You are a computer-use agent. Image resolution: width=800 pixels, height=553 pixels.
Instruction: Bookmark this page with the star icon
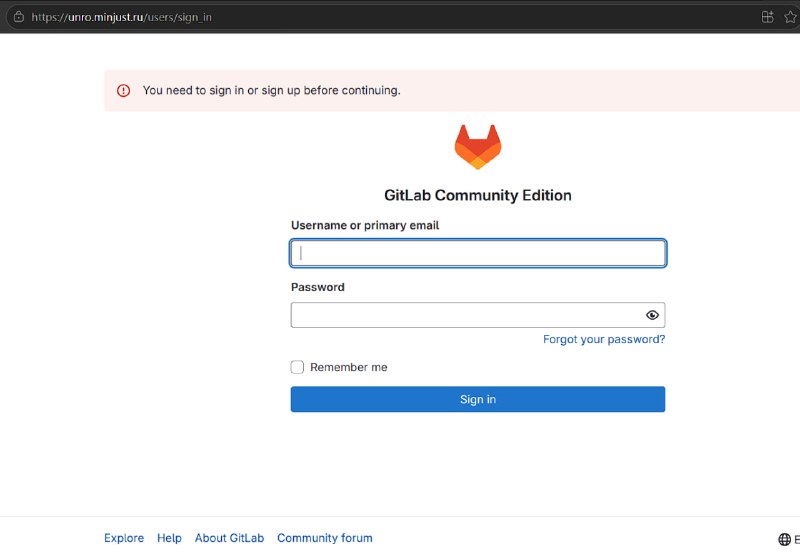point(790,17)
